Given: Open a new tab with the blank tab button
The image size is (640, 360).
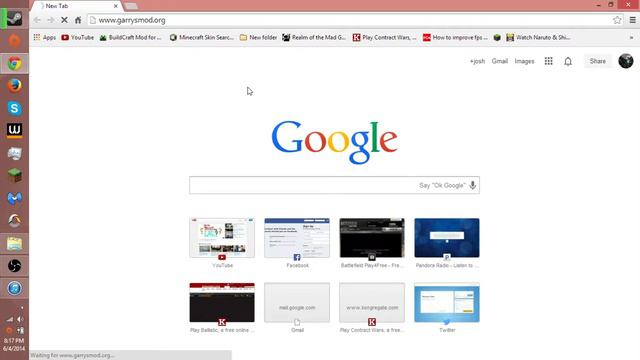Looking at the screenshot, I should pyautogui.click(x=131, y=6).
